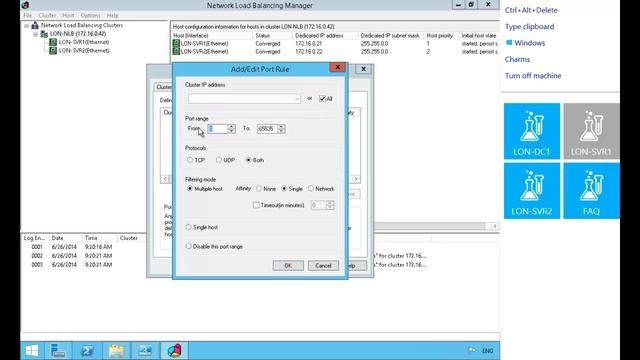The image size is (640, 360).
Task: Switch to the LON-SVR1 virtual machine
Action: pyautogui.click(x=591, y=131)
